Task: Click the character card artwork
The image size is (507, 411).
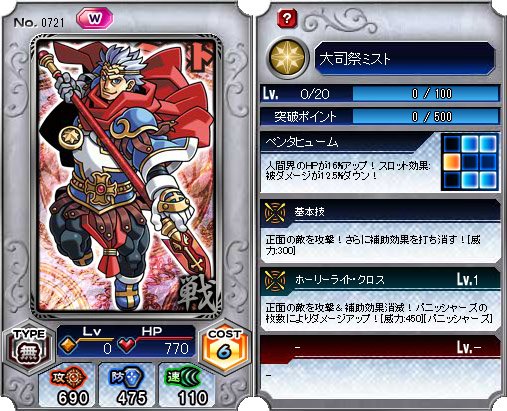Action: [126, 175]
